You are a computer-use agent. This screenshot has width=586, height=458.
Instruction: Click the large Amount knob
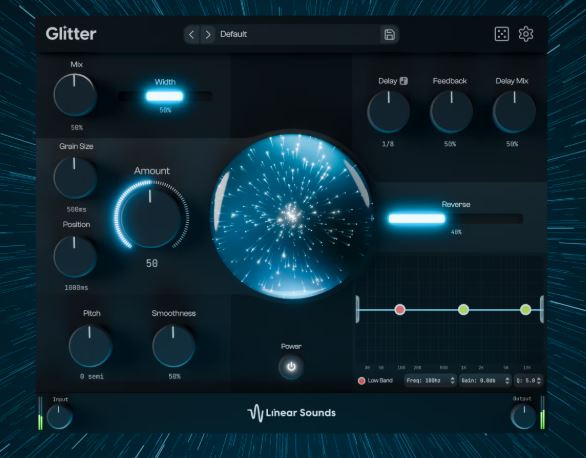point(151,217)
